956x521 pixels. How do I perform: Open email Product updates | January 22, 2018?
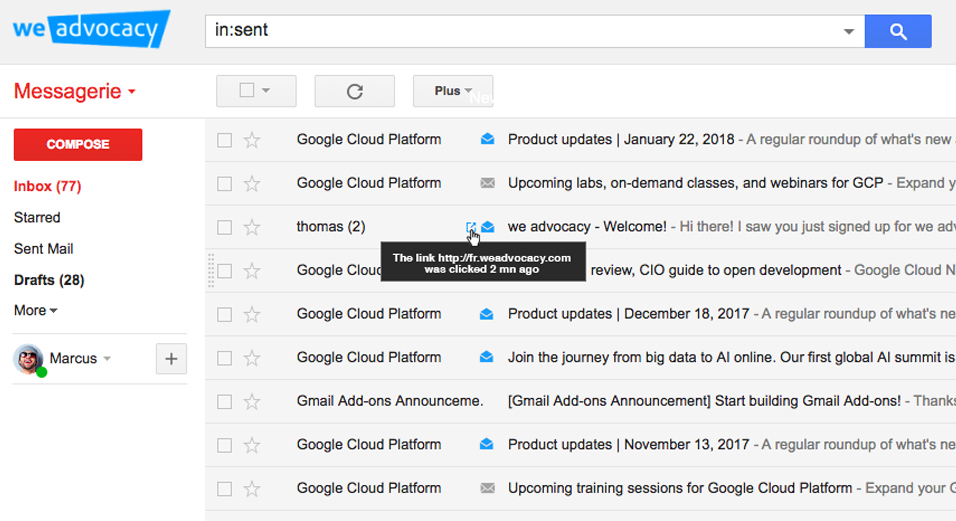[621, 140]
